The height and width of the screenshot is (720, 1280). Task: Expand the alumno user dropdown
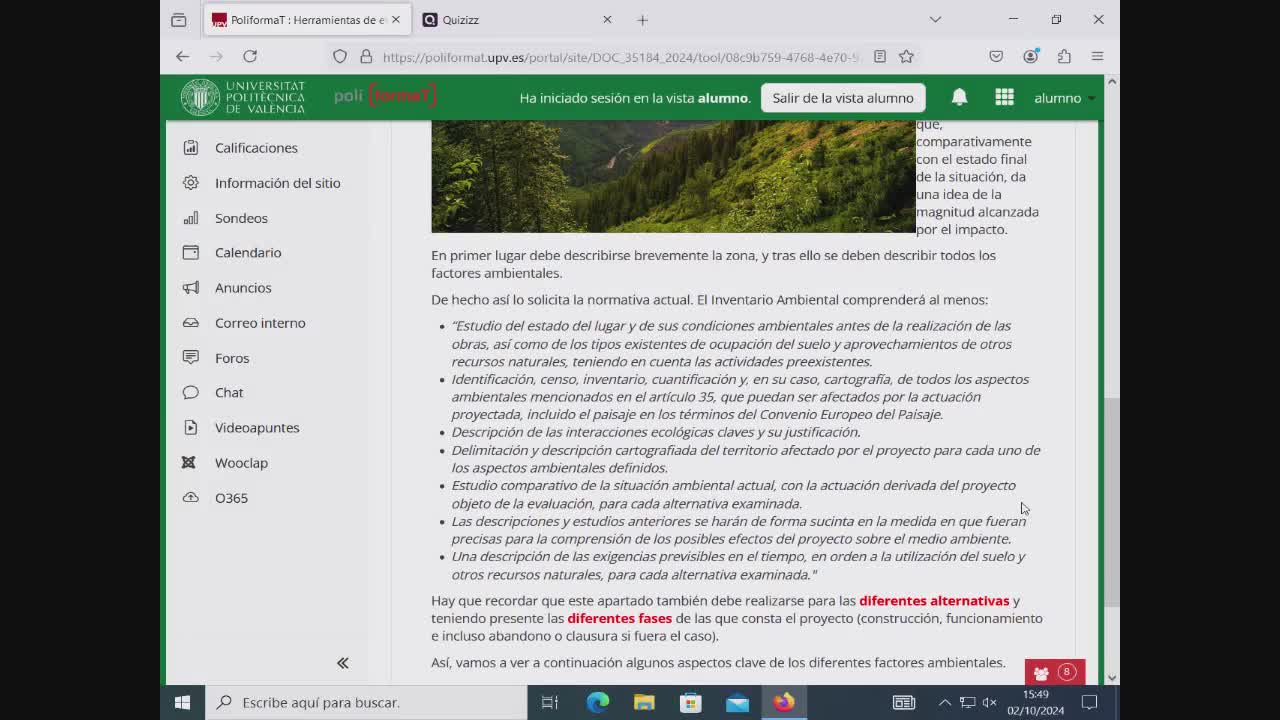tap(1064, 98)
